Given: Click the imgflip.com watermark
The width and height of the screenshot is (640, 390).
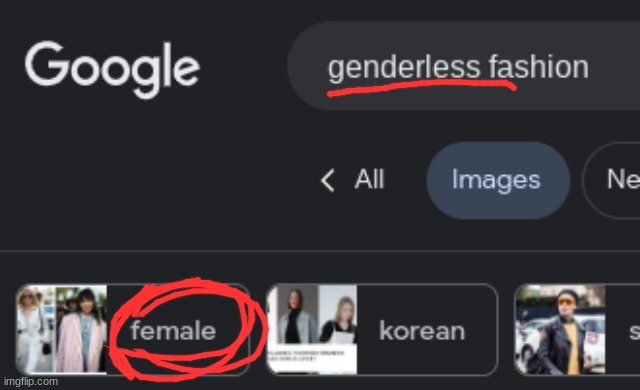Looking at the screenshot, I should pyautogui.click(x=31, y=382).
